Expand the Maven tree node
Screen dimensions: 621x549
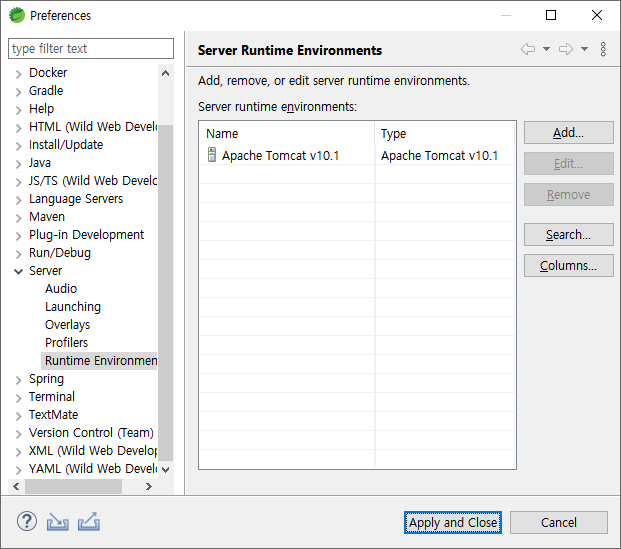(18, 218)
